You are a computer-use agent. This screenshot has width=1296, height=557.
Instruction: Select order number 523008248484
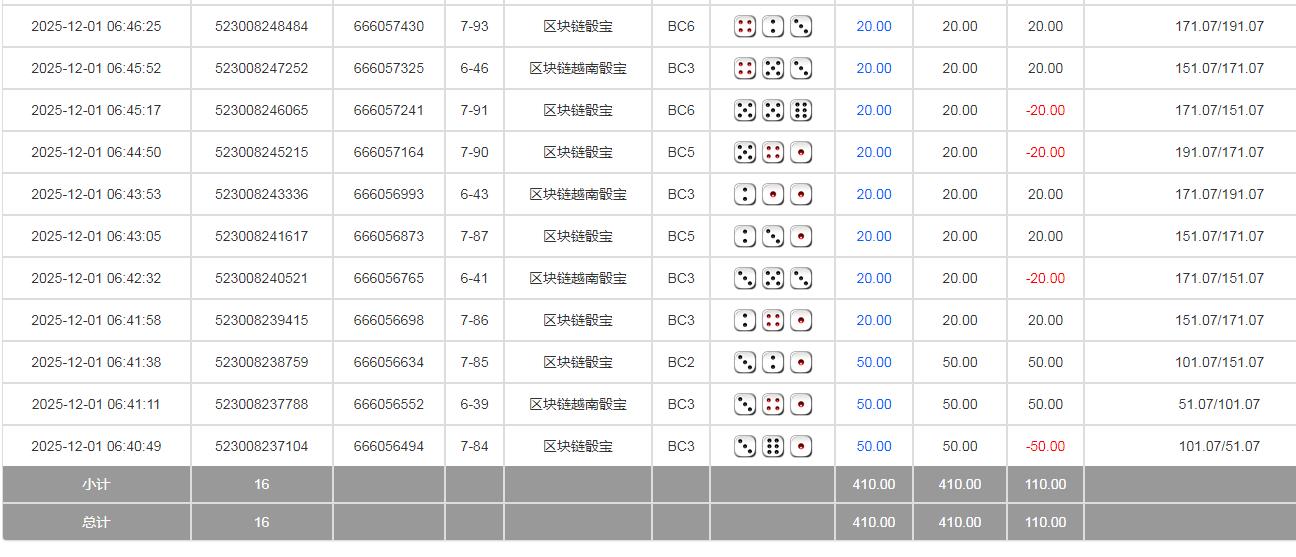coord(262,27)
